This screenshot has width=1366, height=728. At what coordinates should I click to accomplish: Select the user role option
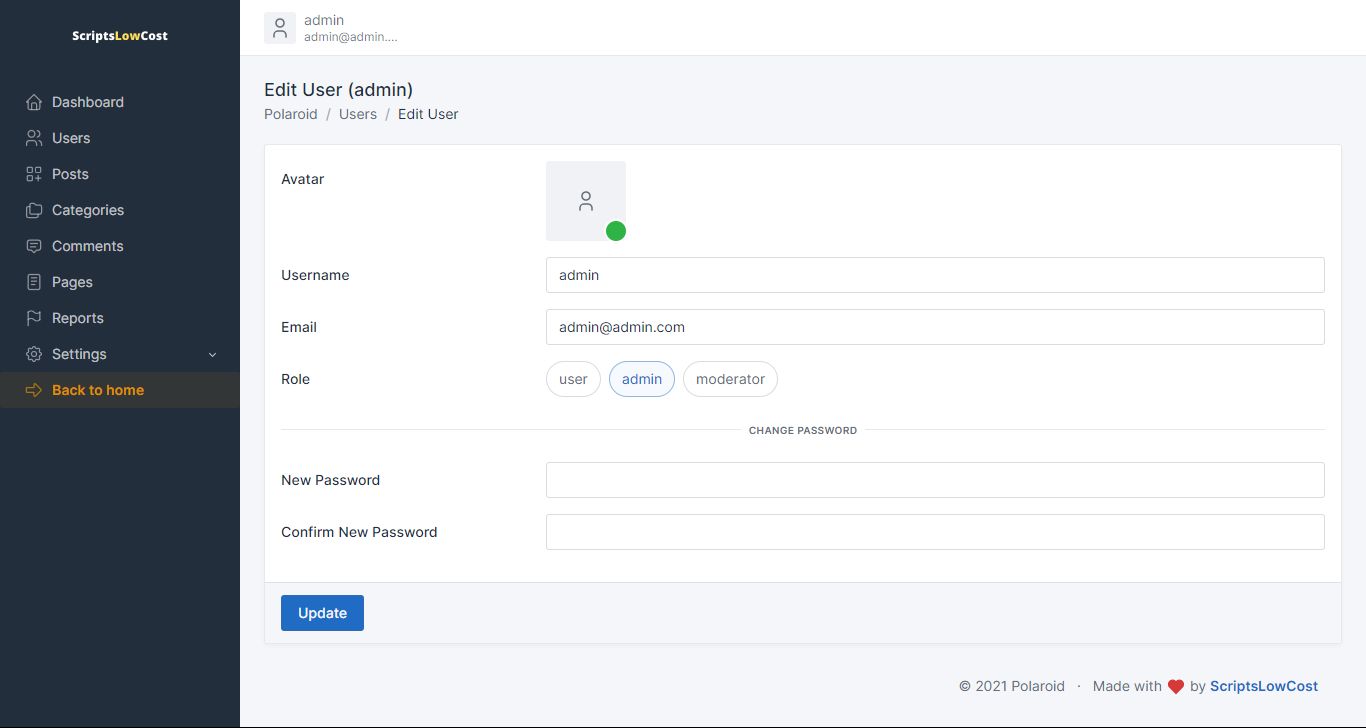[x=573, y=379]
